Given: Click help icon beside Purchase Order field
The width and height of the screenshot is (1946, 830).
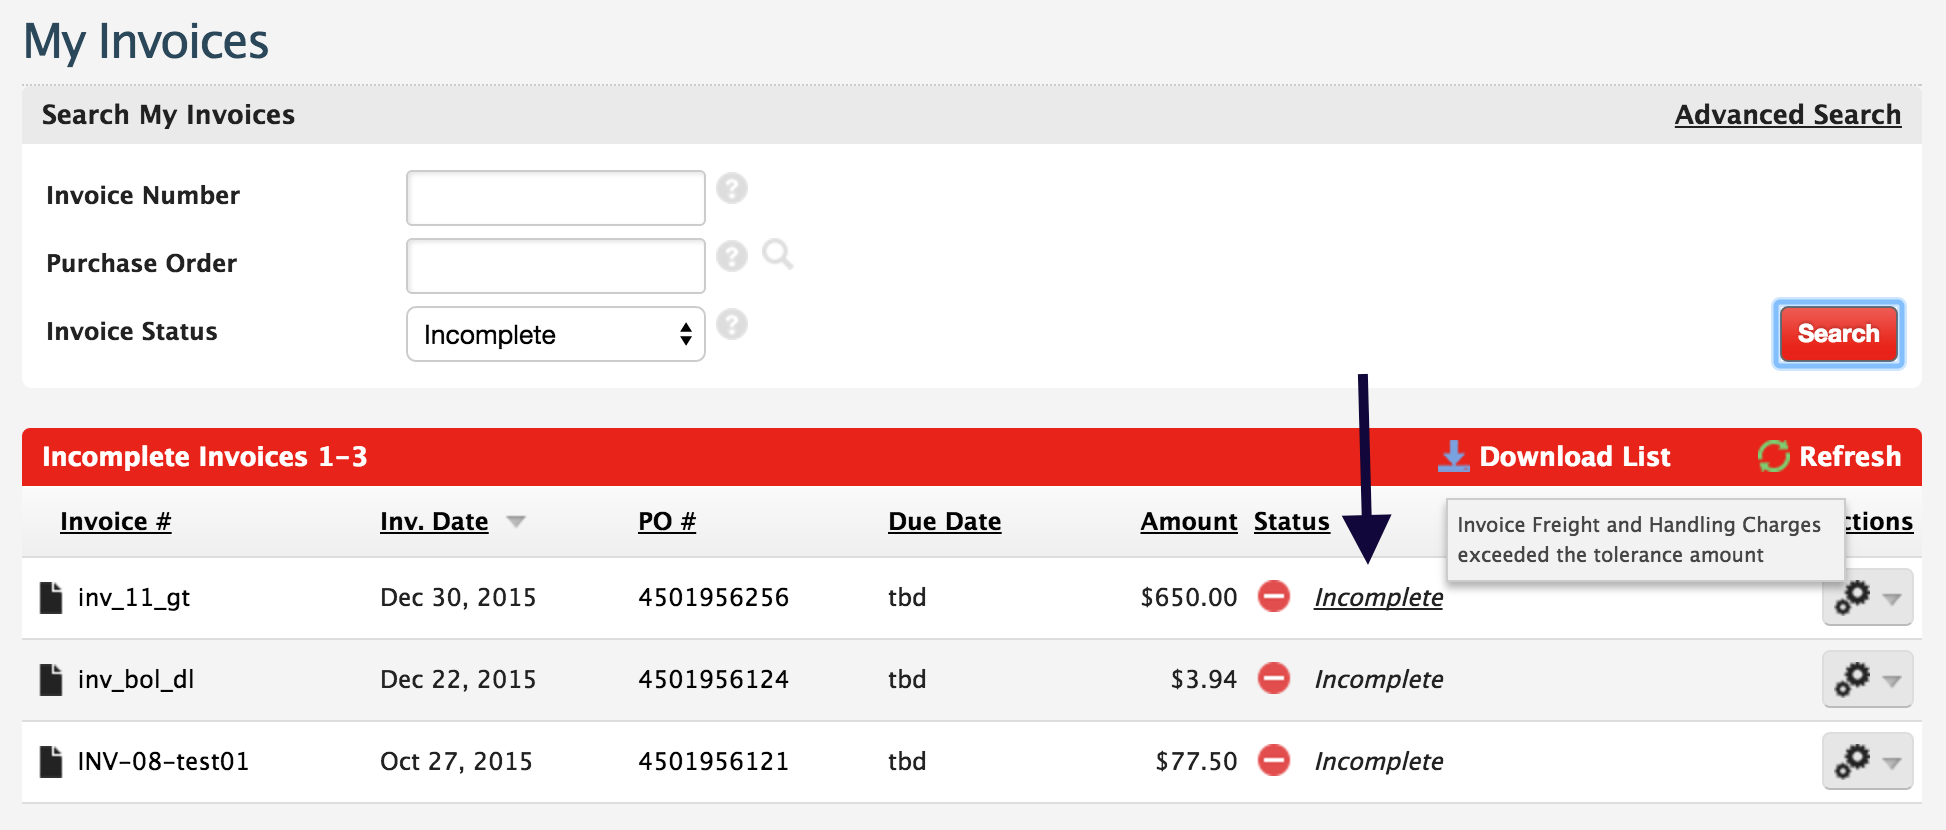Looking at the screenshot, I should click(732, 256).
